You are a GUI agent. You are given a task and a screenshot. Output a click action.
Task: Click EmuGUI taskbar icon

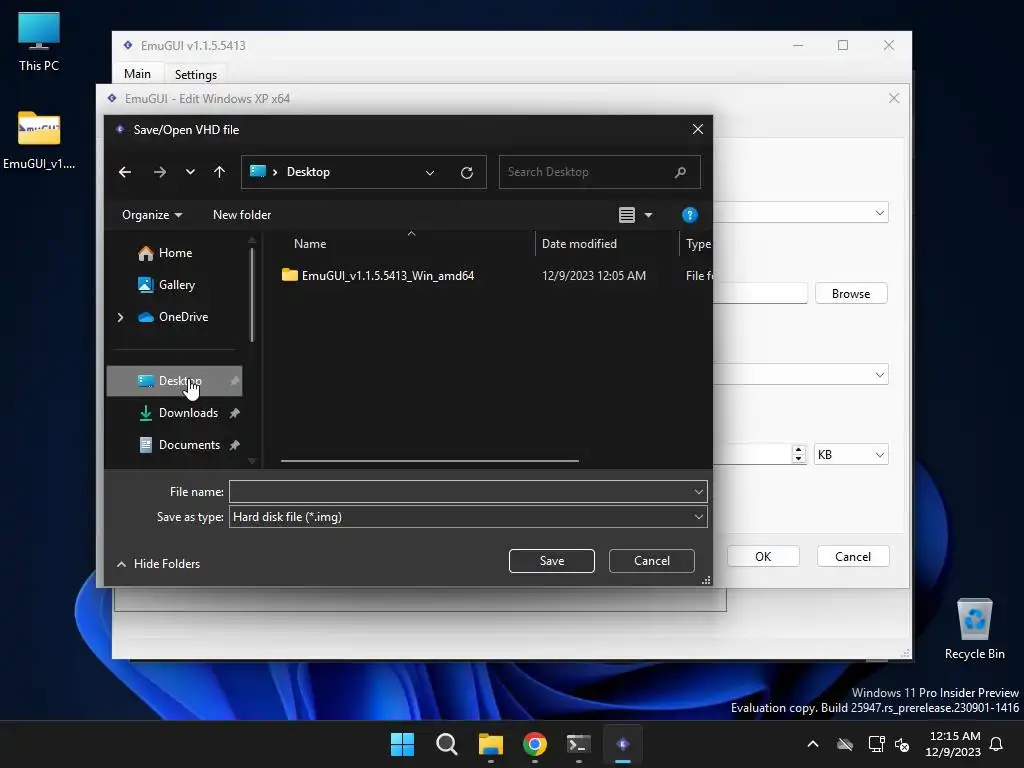coord(623,744)
